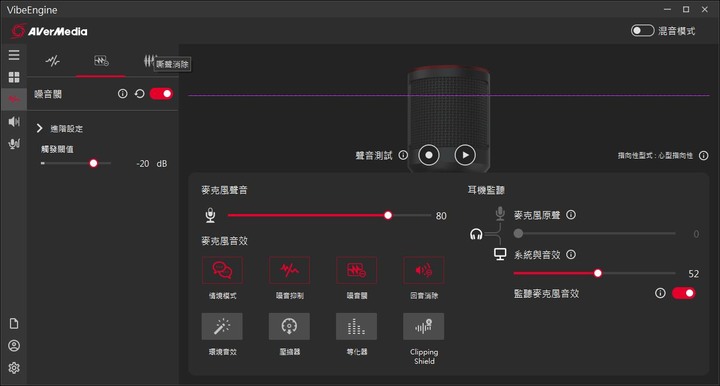This screenshot has height=386, width=720.
Task: Open settings gear icon in sidebar
Action: coord(14,368)
